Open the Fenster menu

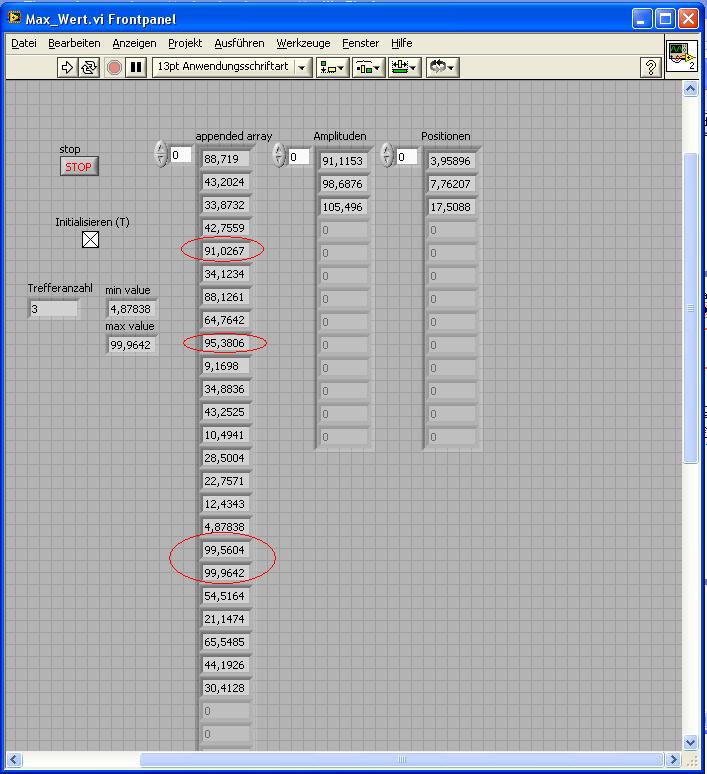coord(360,43)
